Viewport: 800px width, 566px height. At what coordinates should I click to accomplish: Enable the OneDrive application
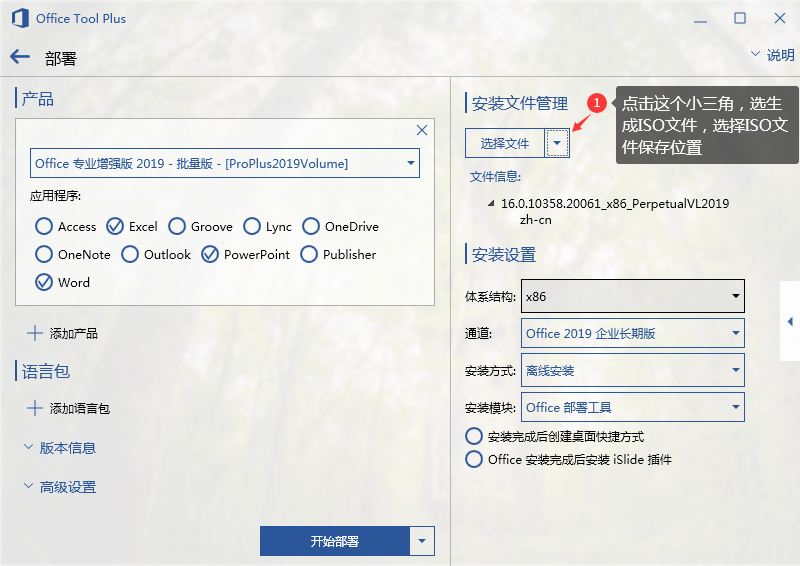(x=311, y=226)
